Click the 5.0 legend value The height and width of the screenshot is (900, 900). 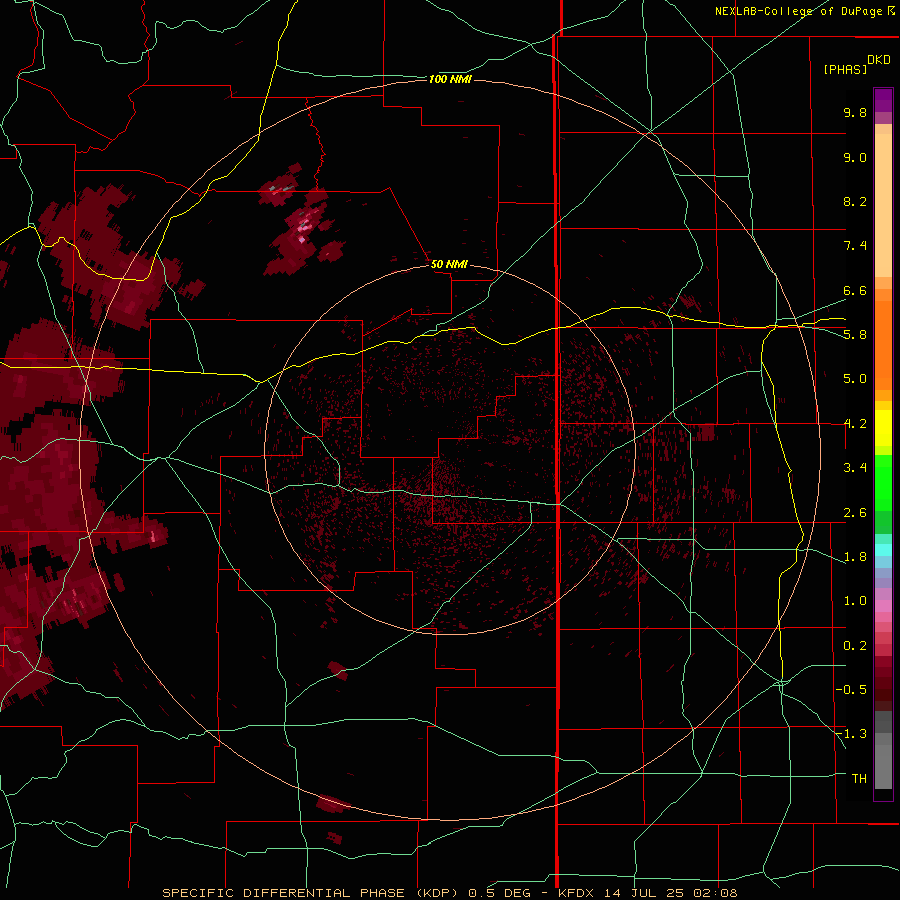855,379
